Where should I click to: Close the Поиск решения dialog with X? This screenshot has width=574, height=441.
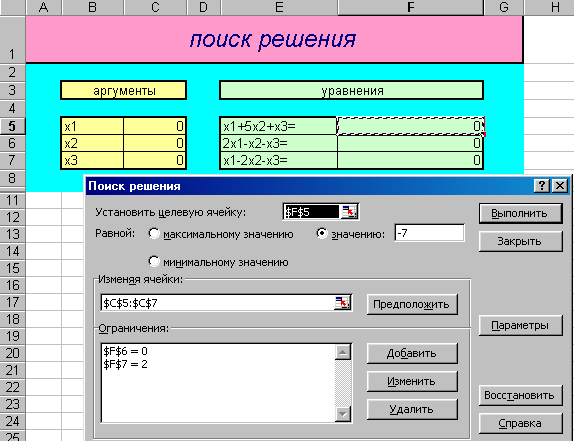560,186
